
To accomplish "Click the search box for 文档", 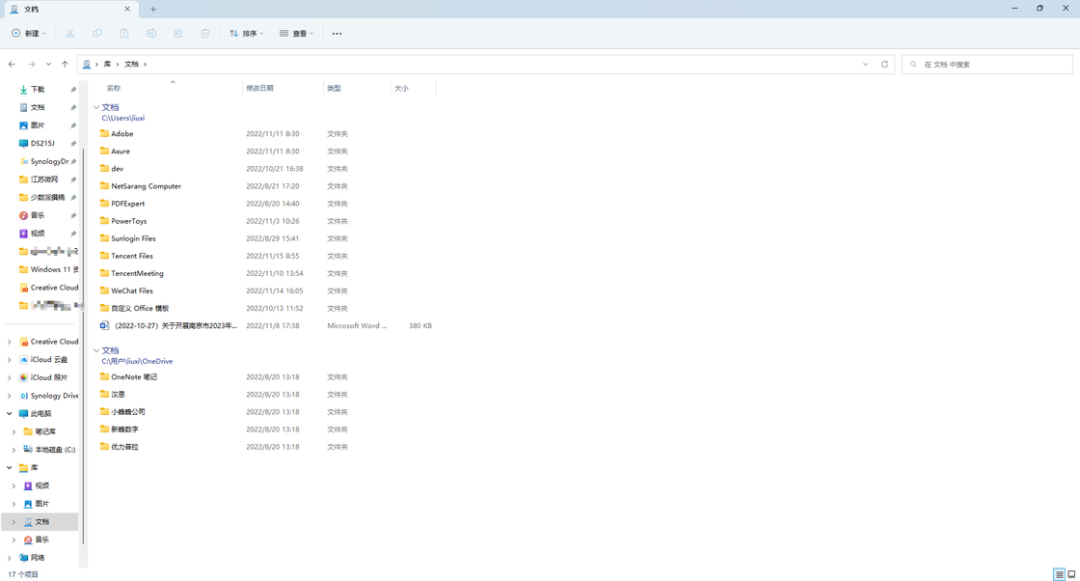I will point(990,64).
